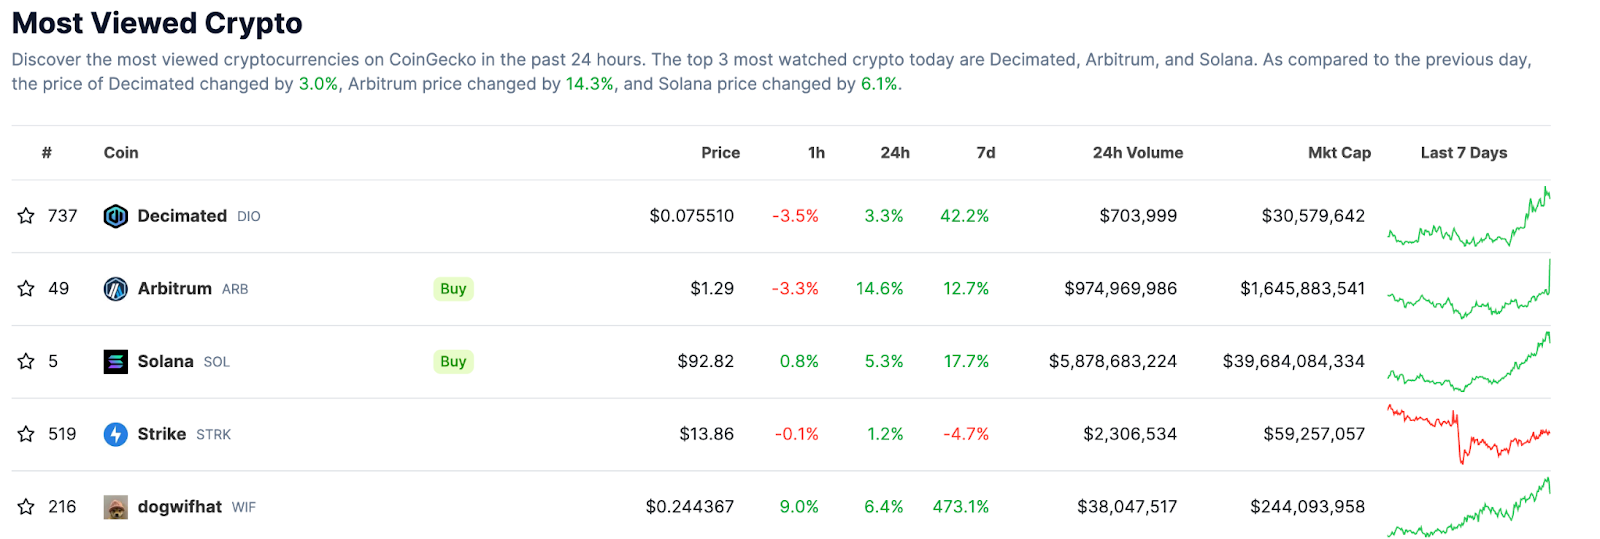
Task: Click the Strike lightning bolt icon
Action: (116, 434)
